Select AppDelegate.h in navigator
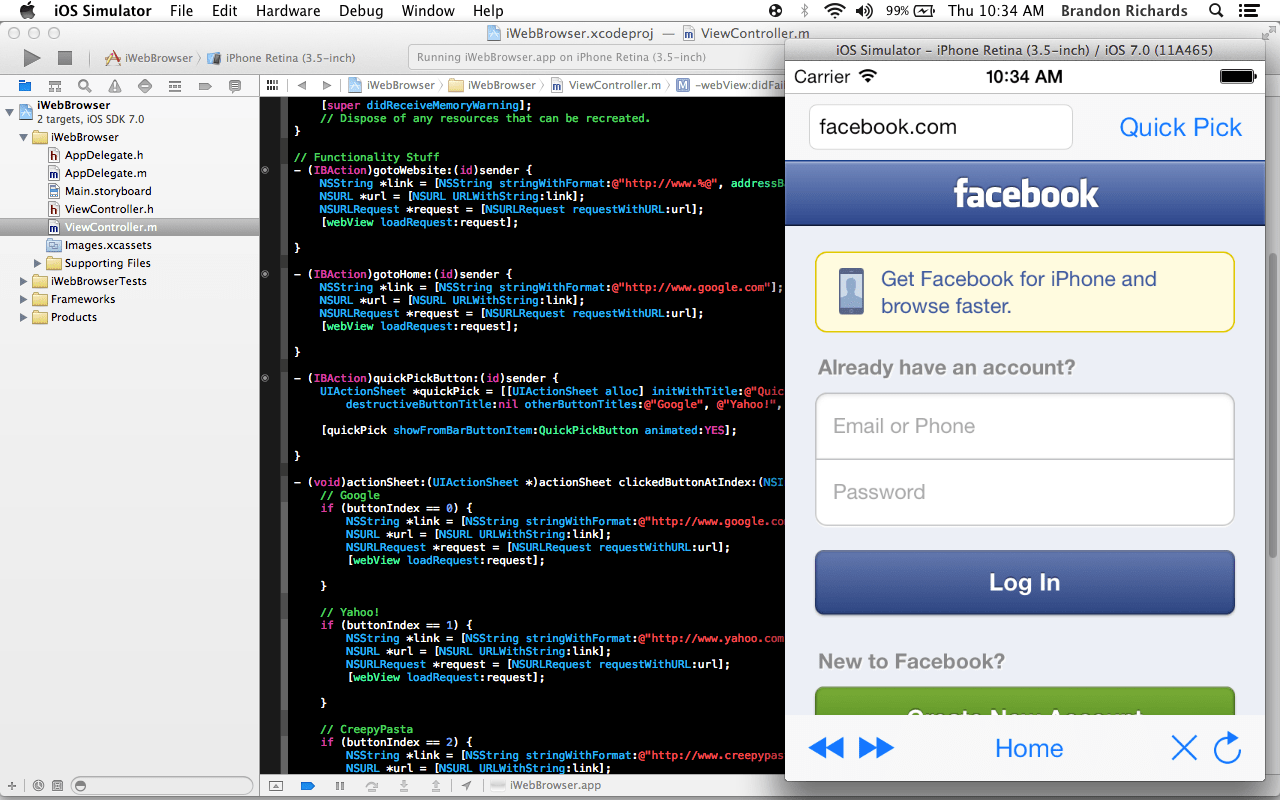 coord(104,155)
